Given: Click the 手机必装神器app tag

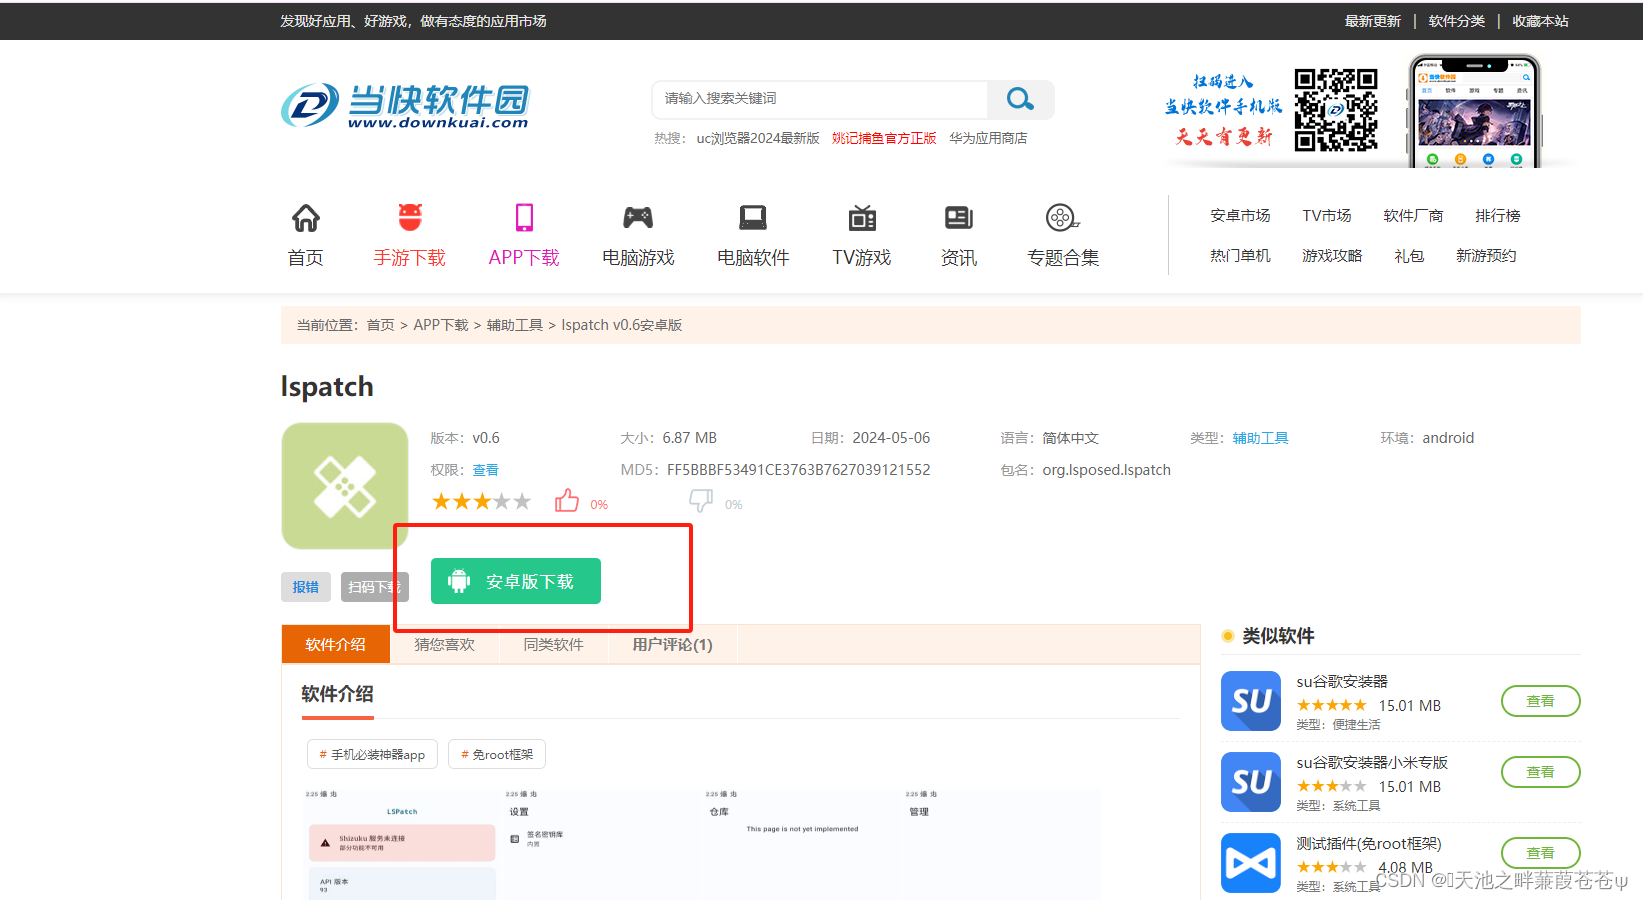Looking at the screenshot, I should [372, 754].
